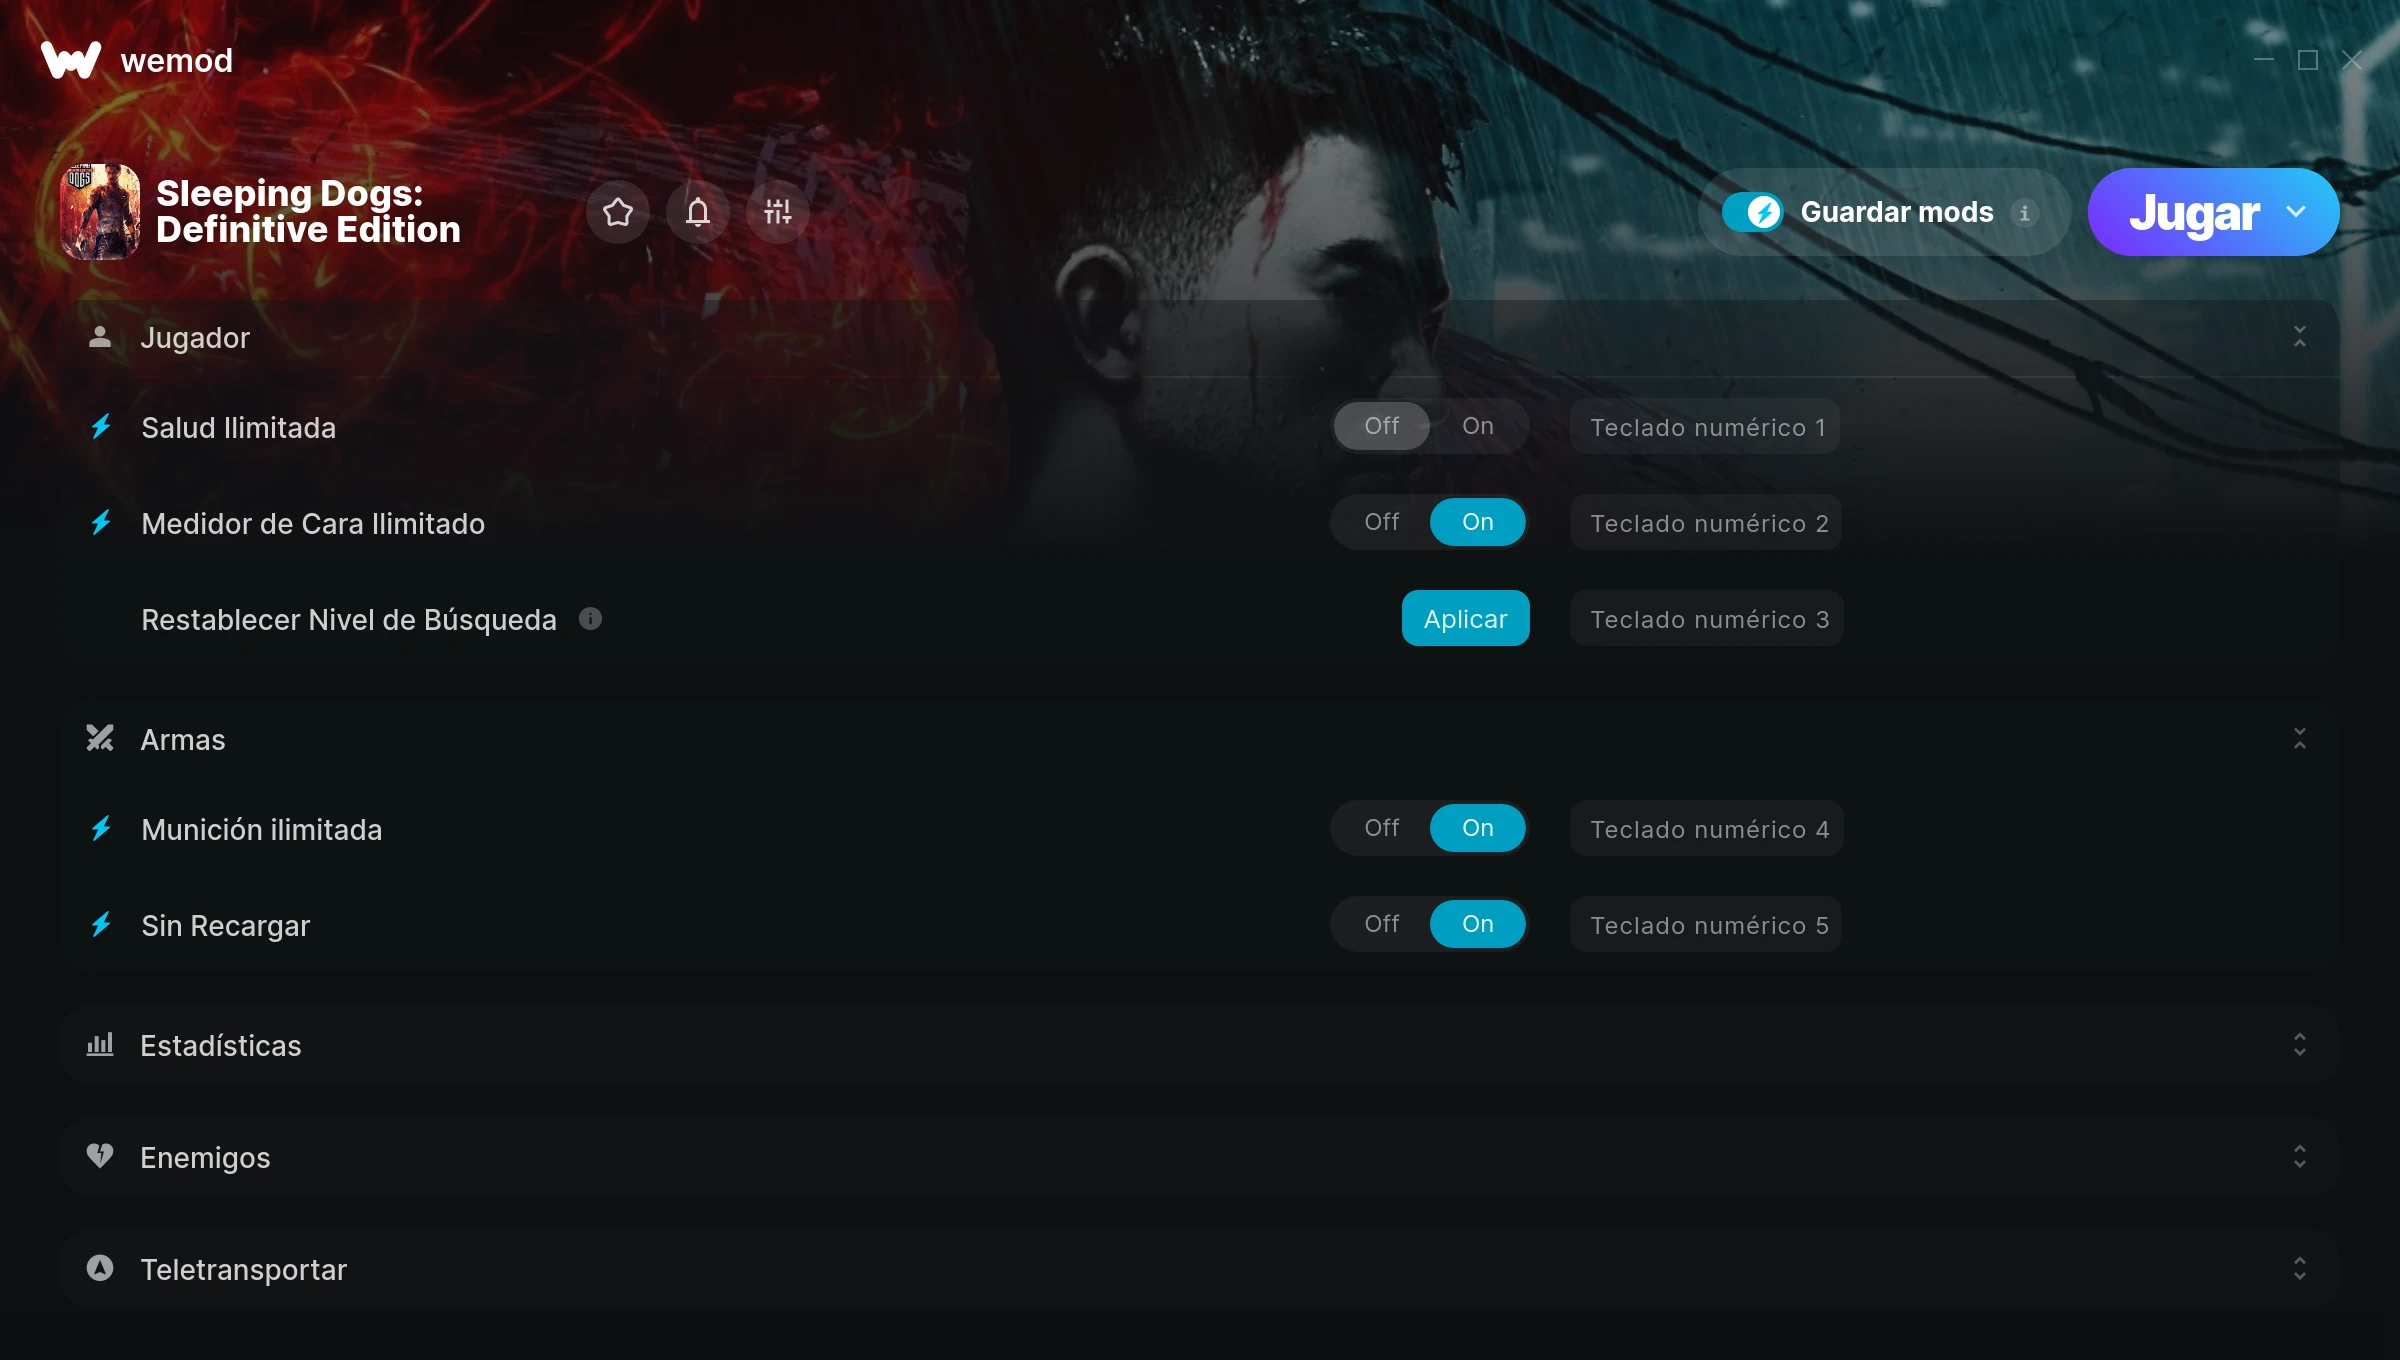Click the WeMod logo icon
Viewport: 2400px width, 1360px height.
(71, 60)
